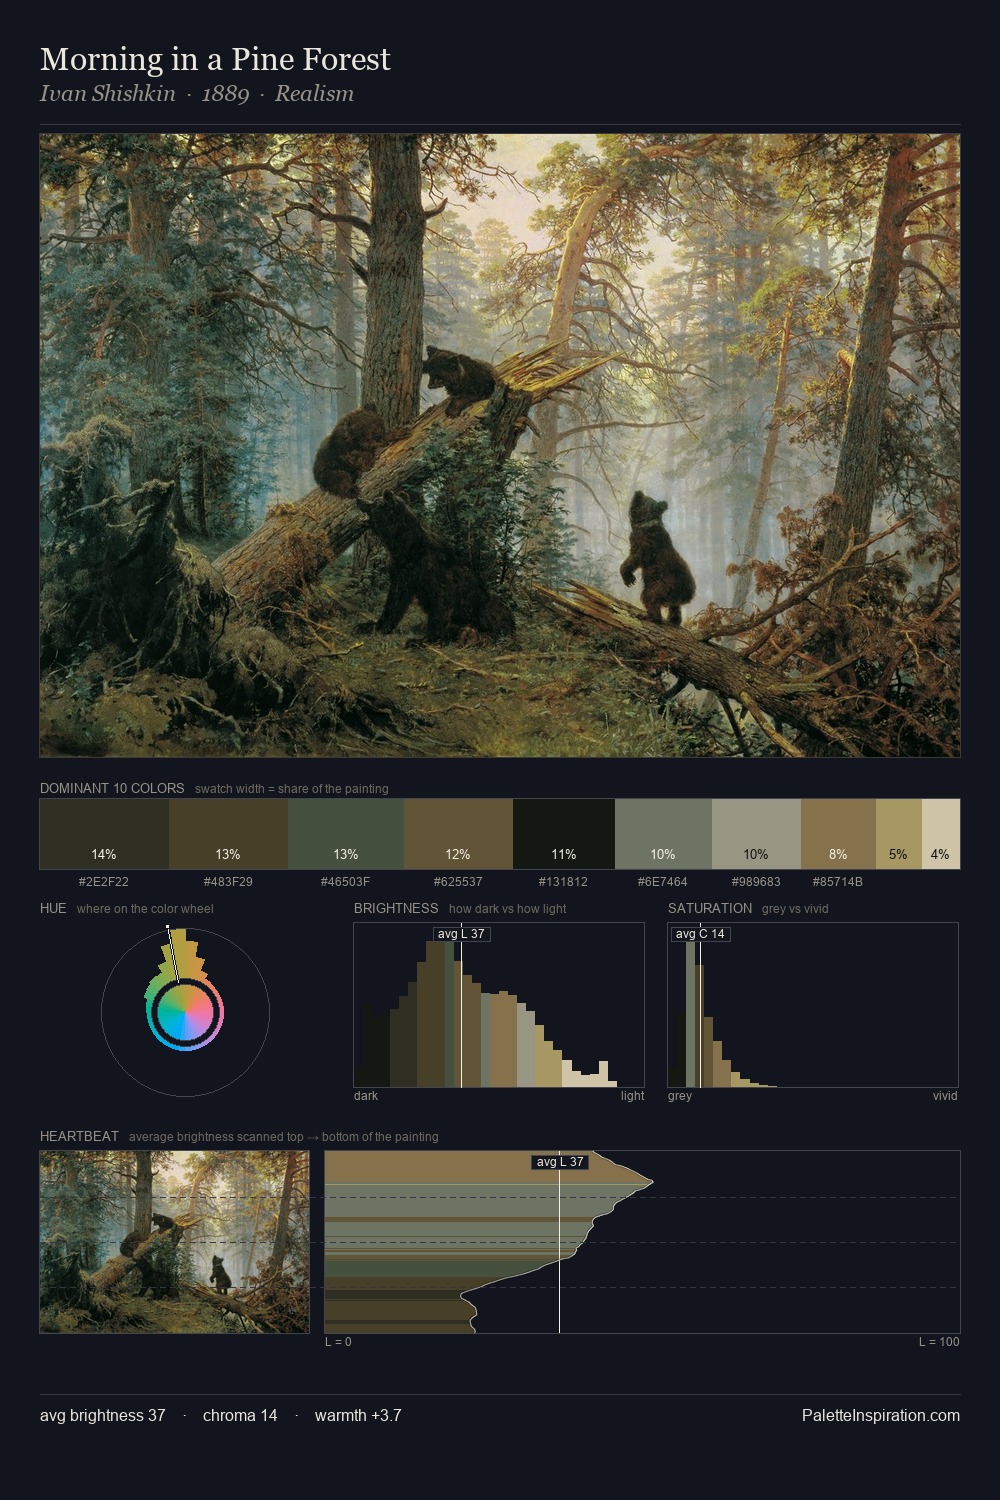1000x1500 pixels.
Task: Click the #483F29 hex code
Action: [x=228, y=882]
